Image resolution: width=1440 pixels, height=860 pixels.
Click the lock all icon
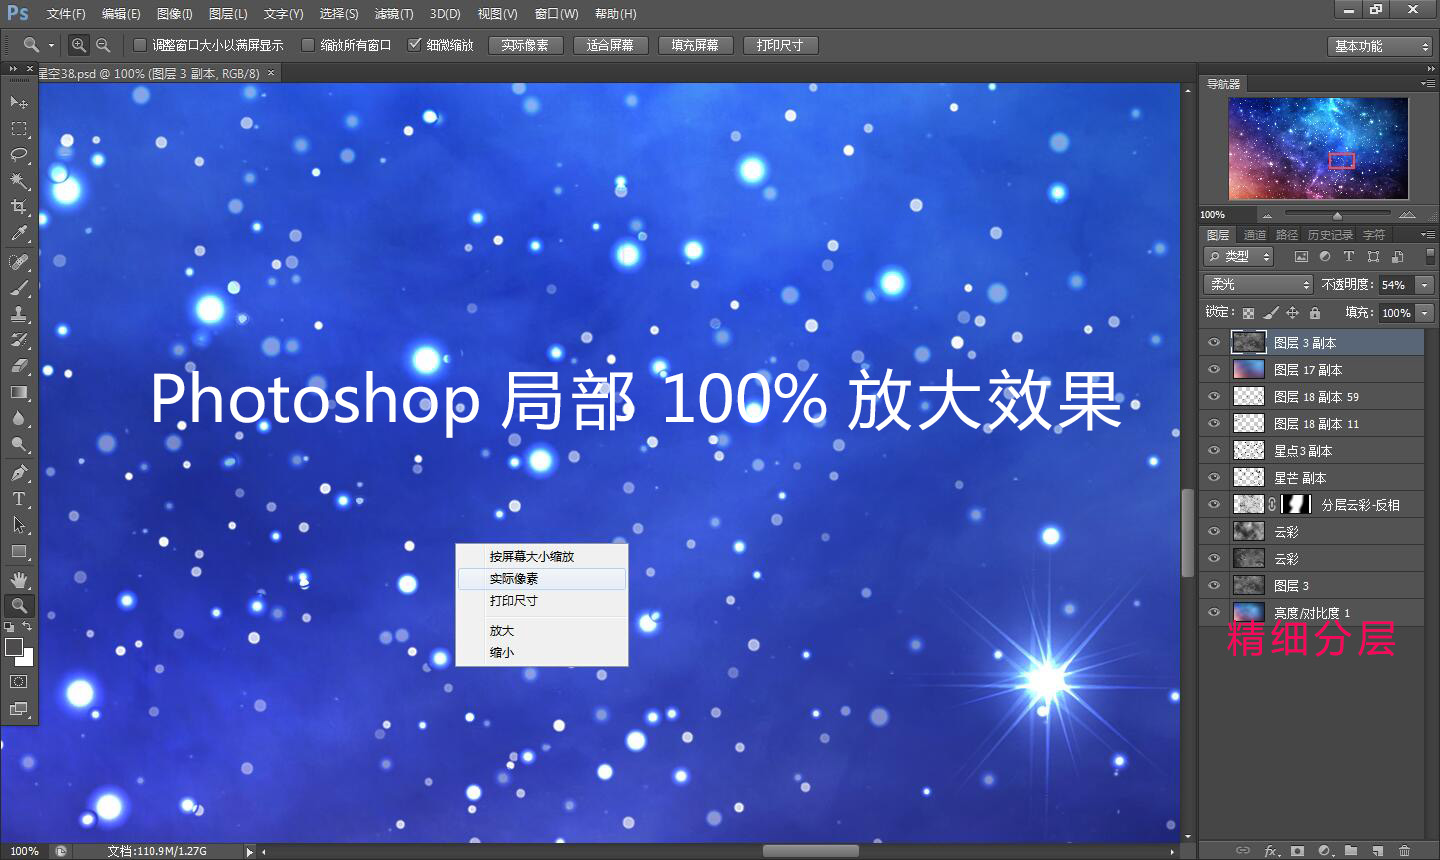coord(1315,313)
